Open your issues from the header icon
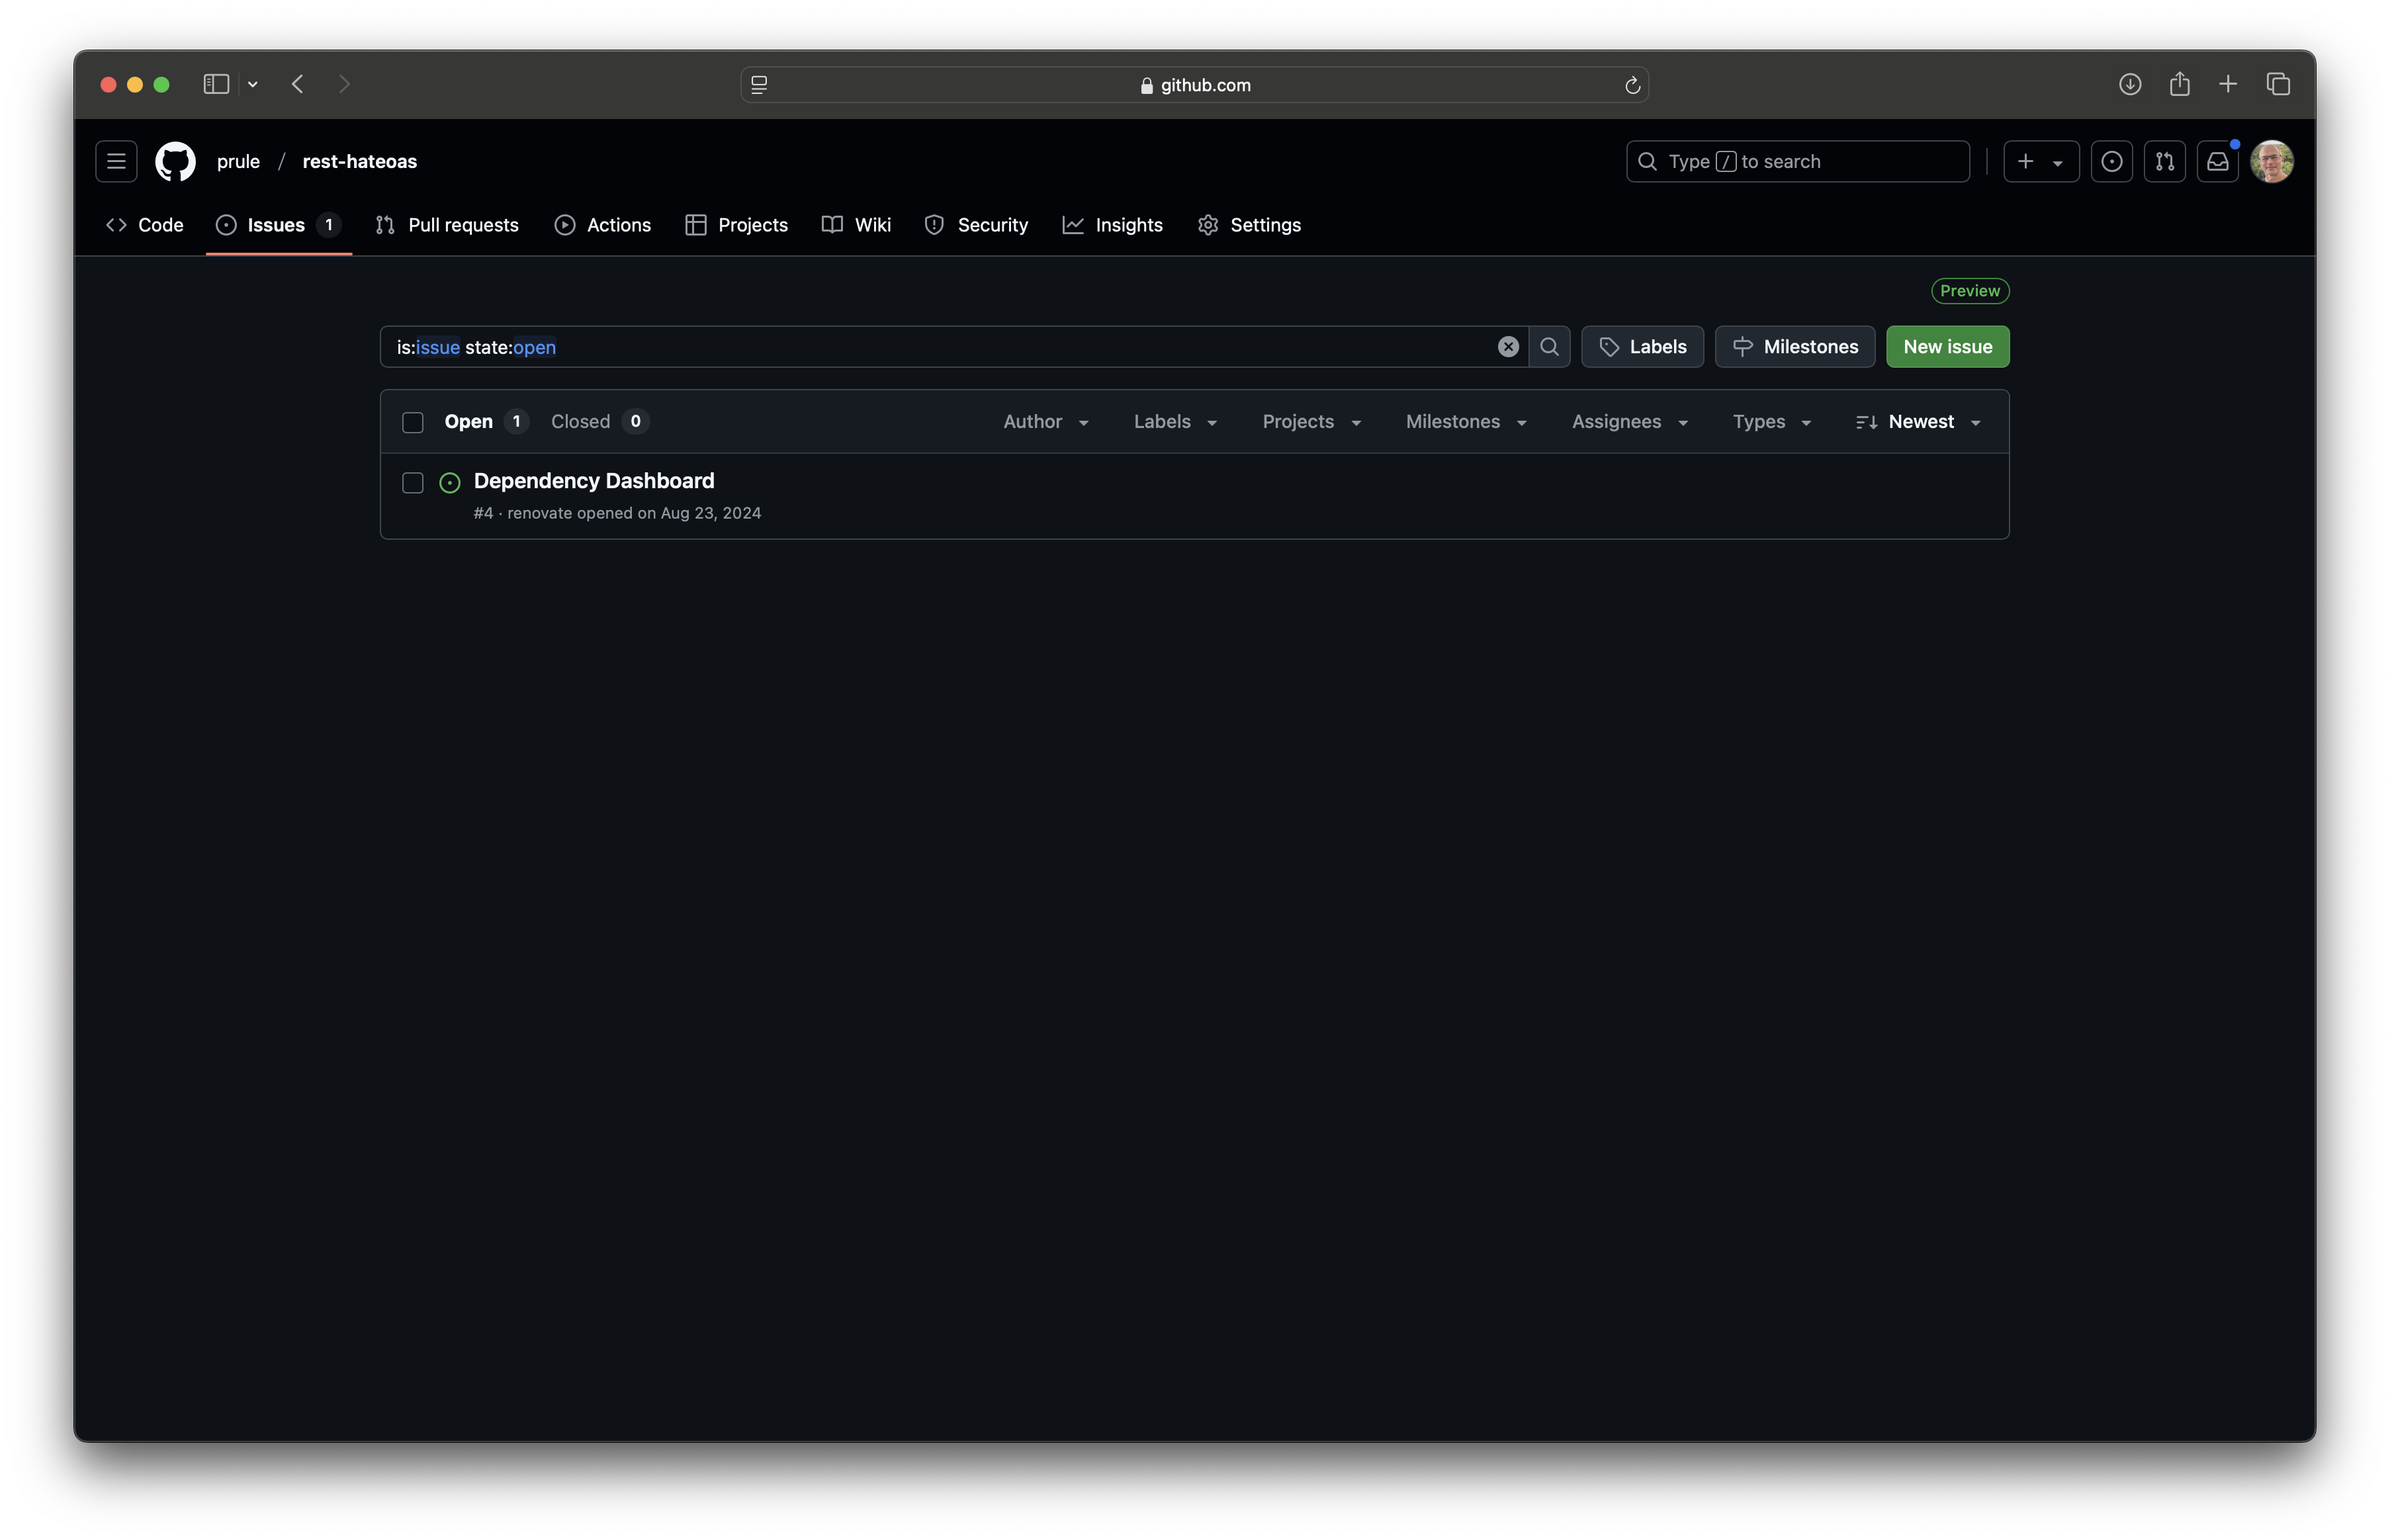The height and width of the screenshot is (1540, 2390). click(2111, 161)
